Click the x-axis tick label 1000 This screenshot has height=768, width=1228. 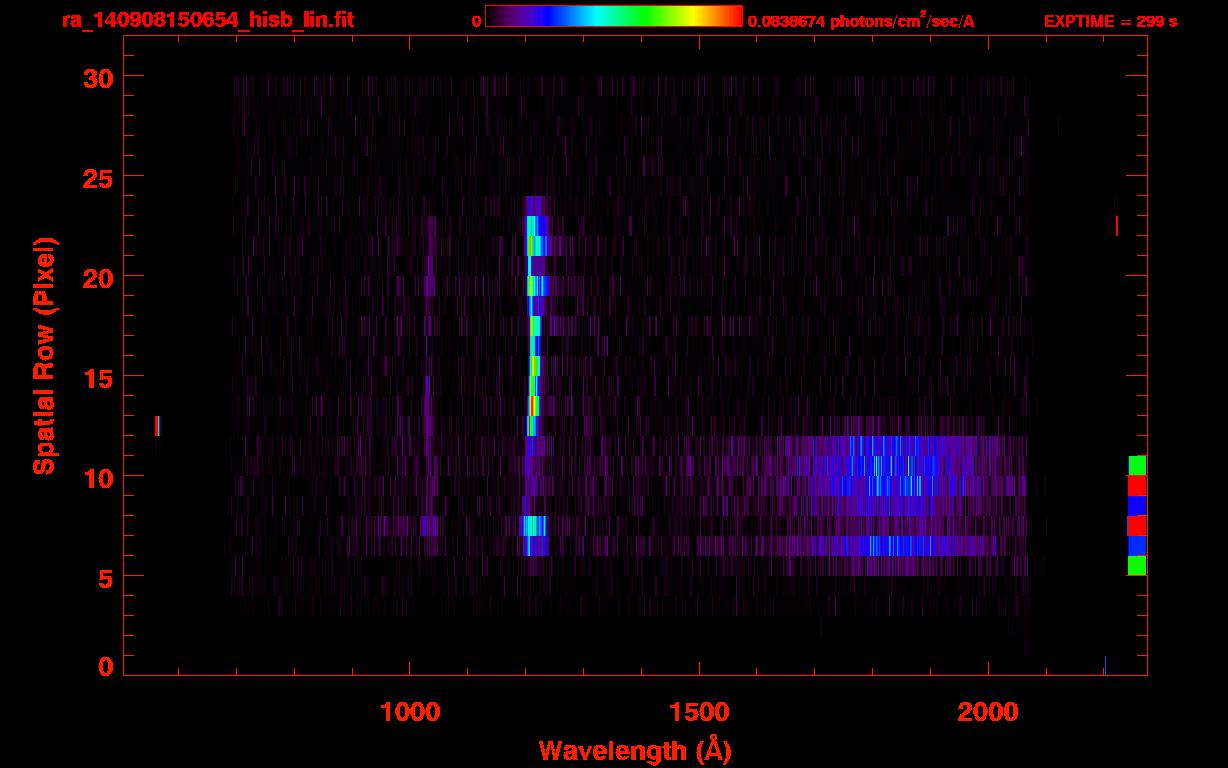point(410,712)
